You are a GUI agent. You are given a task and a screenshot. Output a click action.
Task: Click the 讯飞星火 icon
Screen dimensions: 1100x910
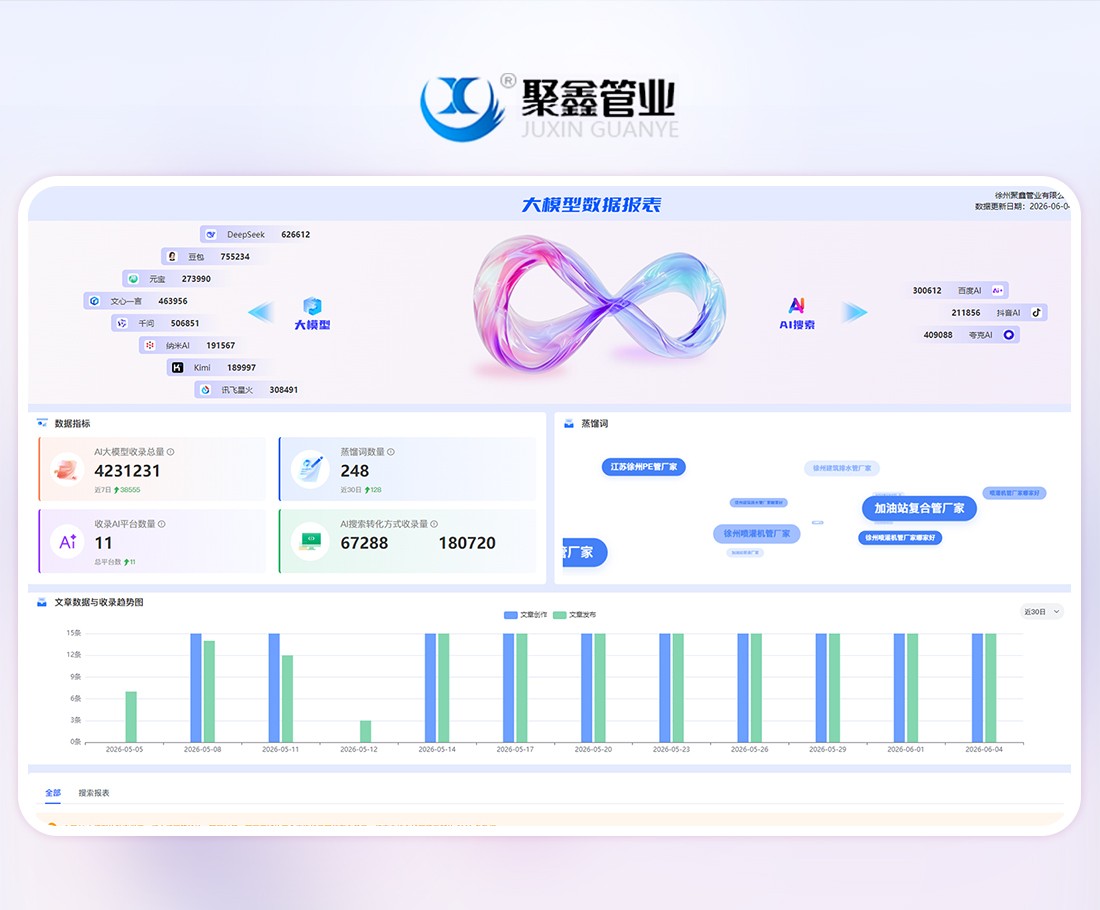206,389
